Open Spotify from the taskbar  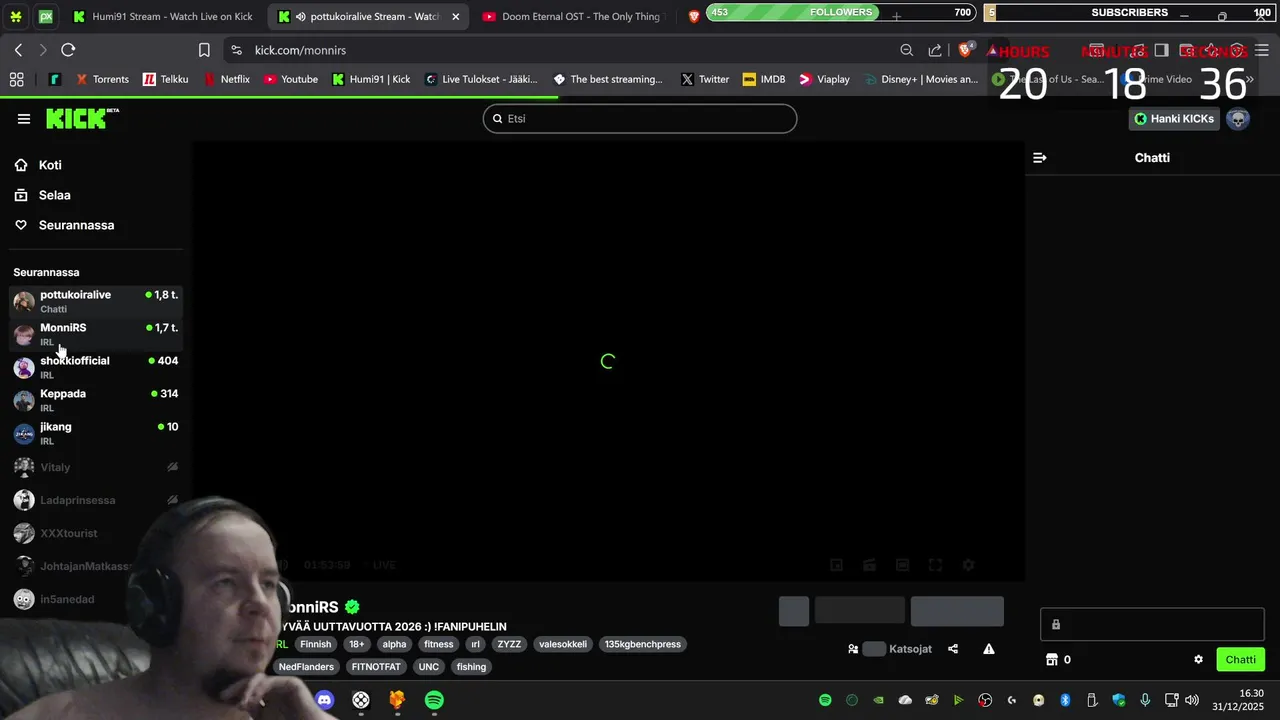point(434,700)
